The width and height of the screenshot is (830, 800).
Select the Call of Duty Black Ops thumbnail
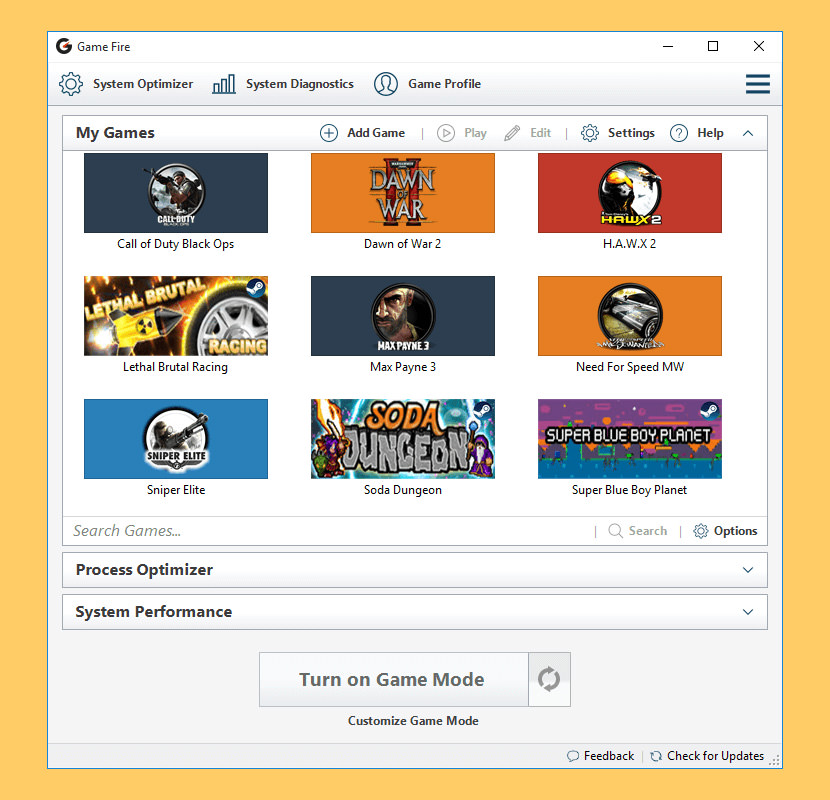pyautogui.click(x=176, y=193)
